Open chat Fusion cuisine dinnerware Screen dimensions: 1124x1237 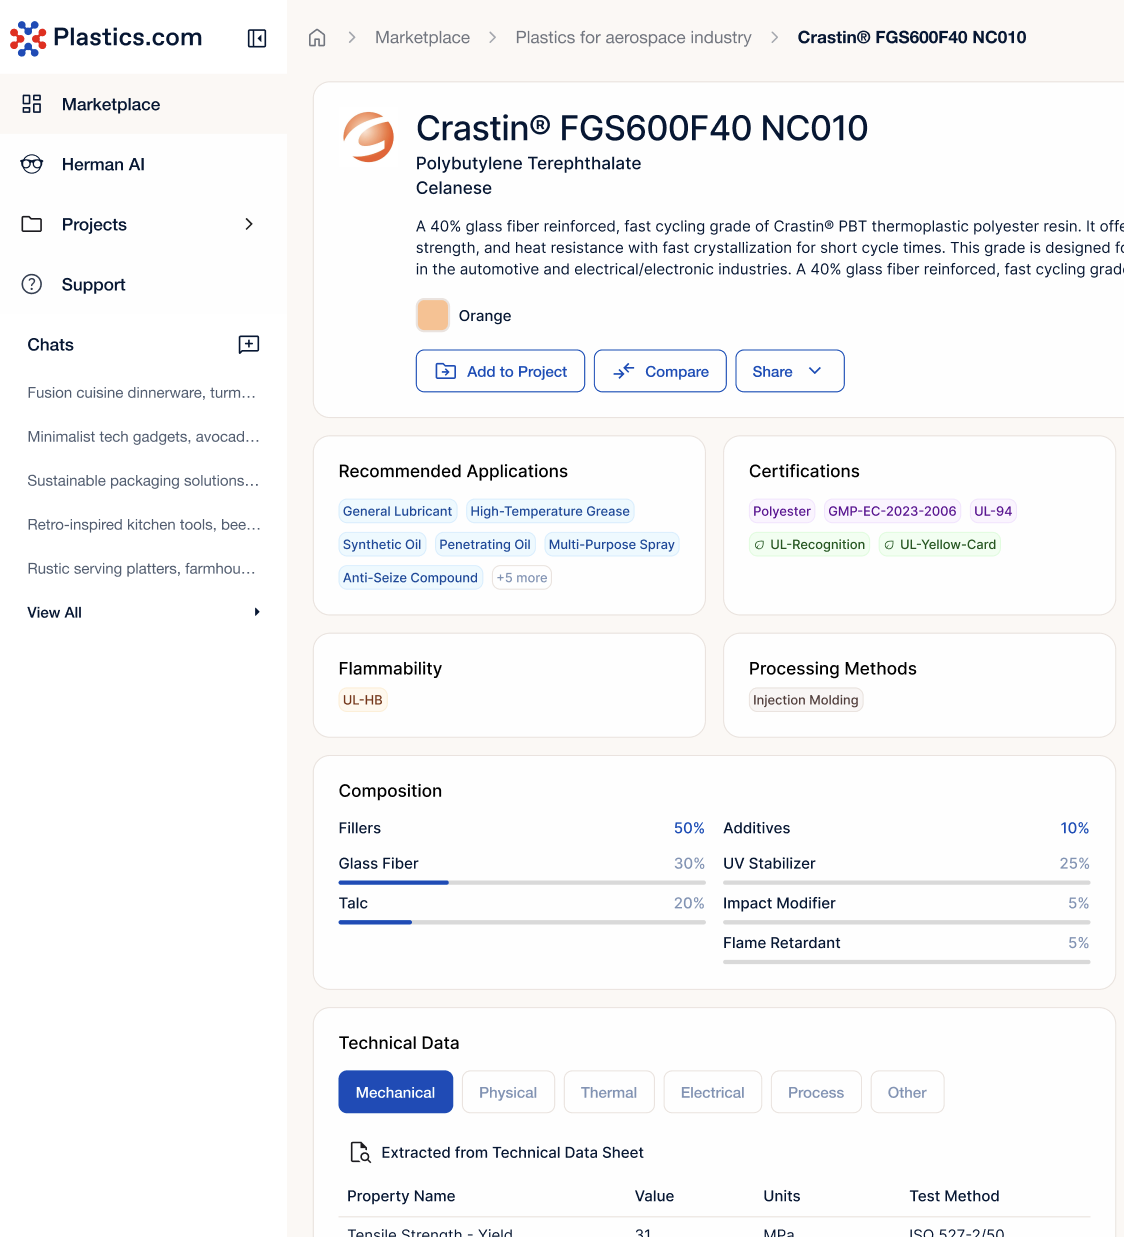142,393
